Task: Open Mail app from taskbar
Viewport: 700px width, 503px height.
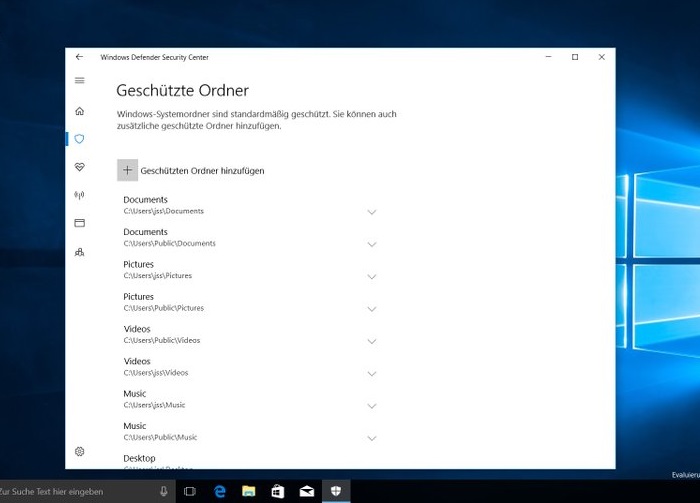Action: [307, 491]
